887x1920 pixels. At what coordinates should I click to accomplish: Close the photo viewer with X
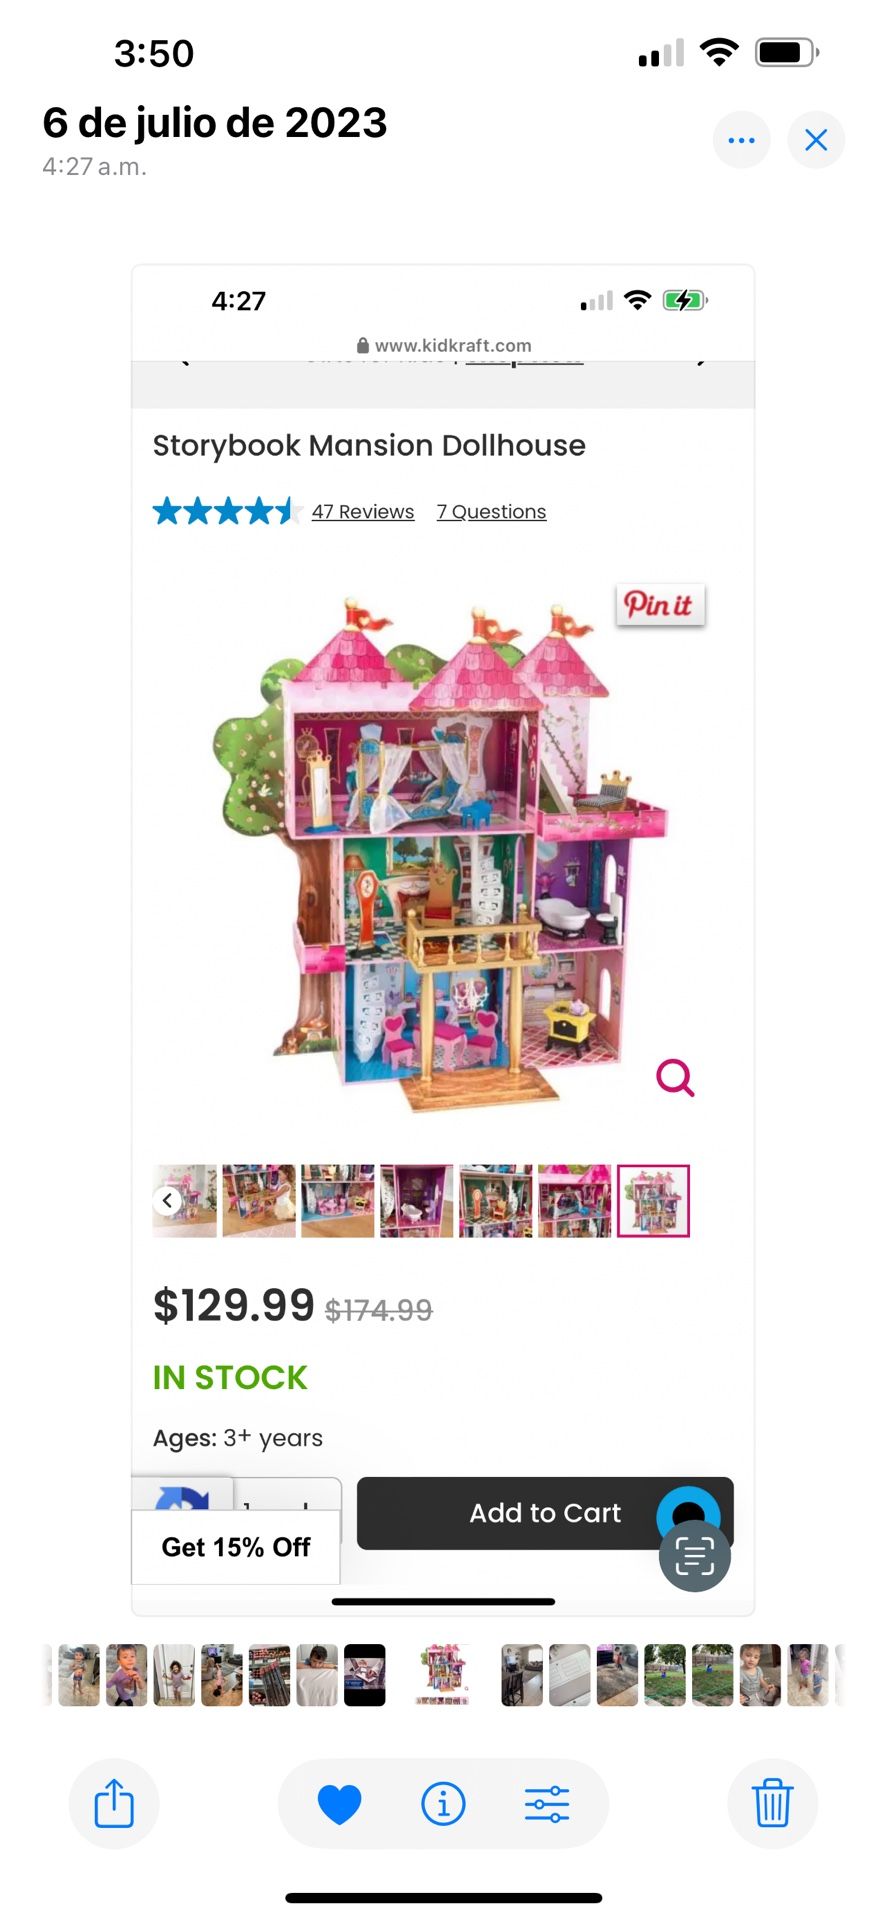[816, 140]
